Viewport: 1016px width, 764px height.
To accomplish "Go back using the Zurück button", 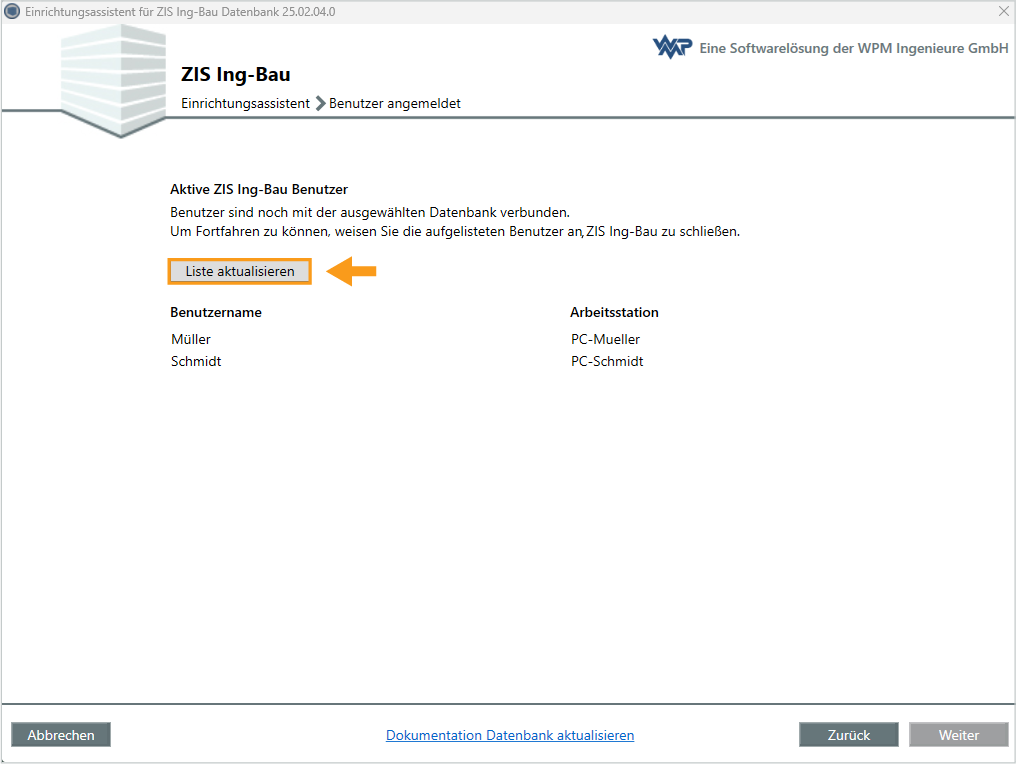I will 849,735.
